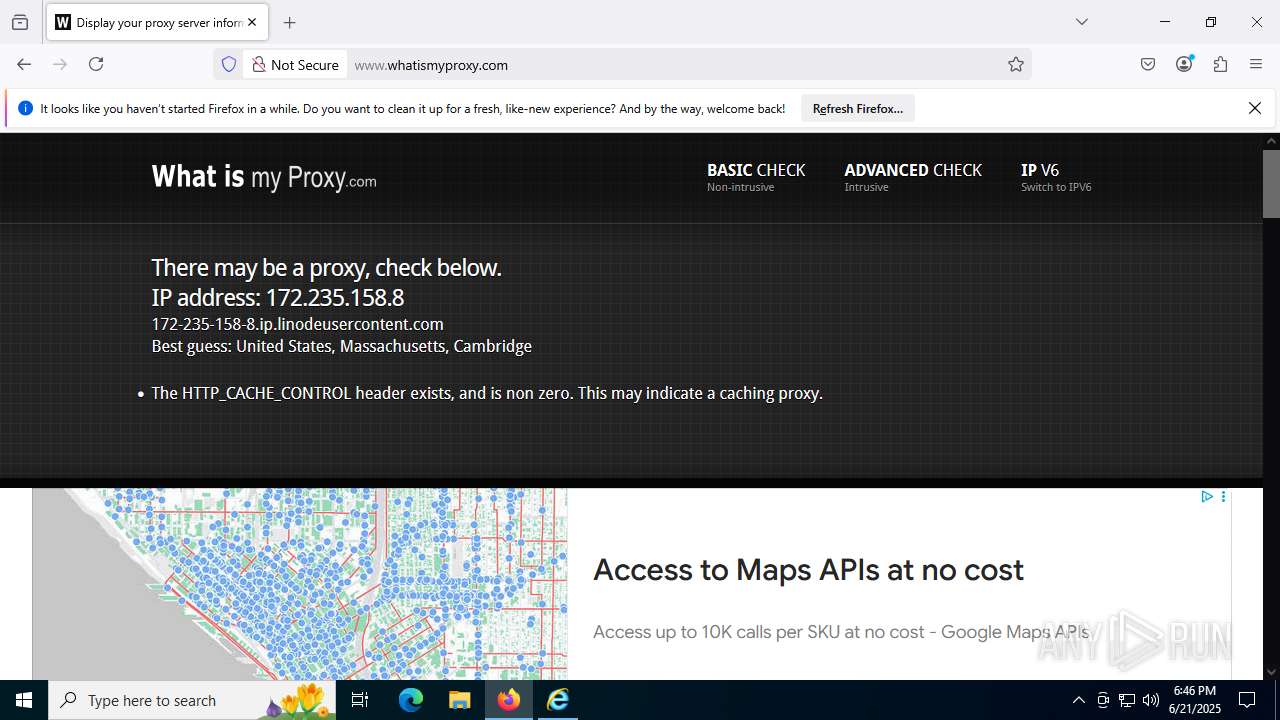
Task: Open network status tray icon
Action: tap(1127, 700)
